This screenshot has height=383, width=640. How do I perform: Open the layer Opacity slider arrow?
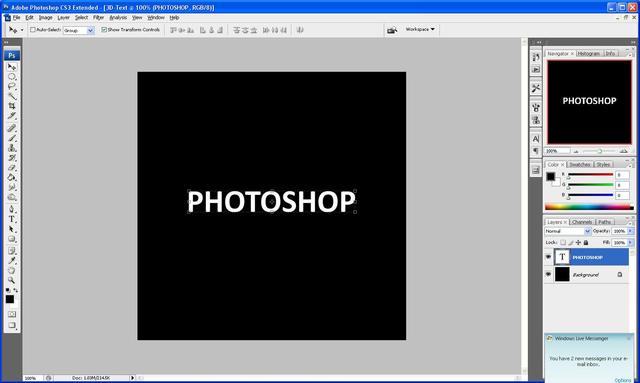pos(630,231)
